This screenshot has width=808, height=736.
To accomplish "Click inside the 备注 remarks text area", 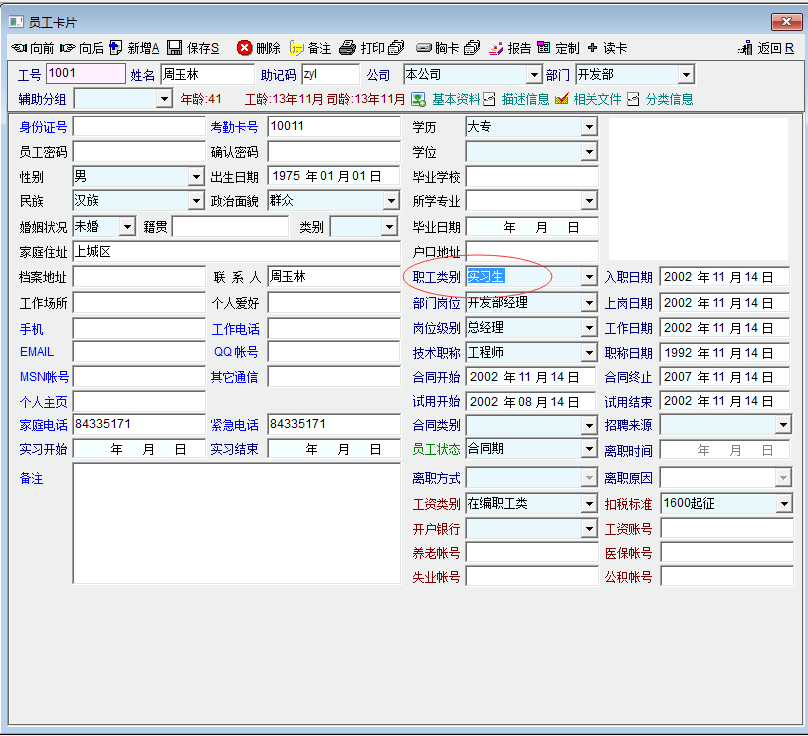I will (x=236, y=523).
